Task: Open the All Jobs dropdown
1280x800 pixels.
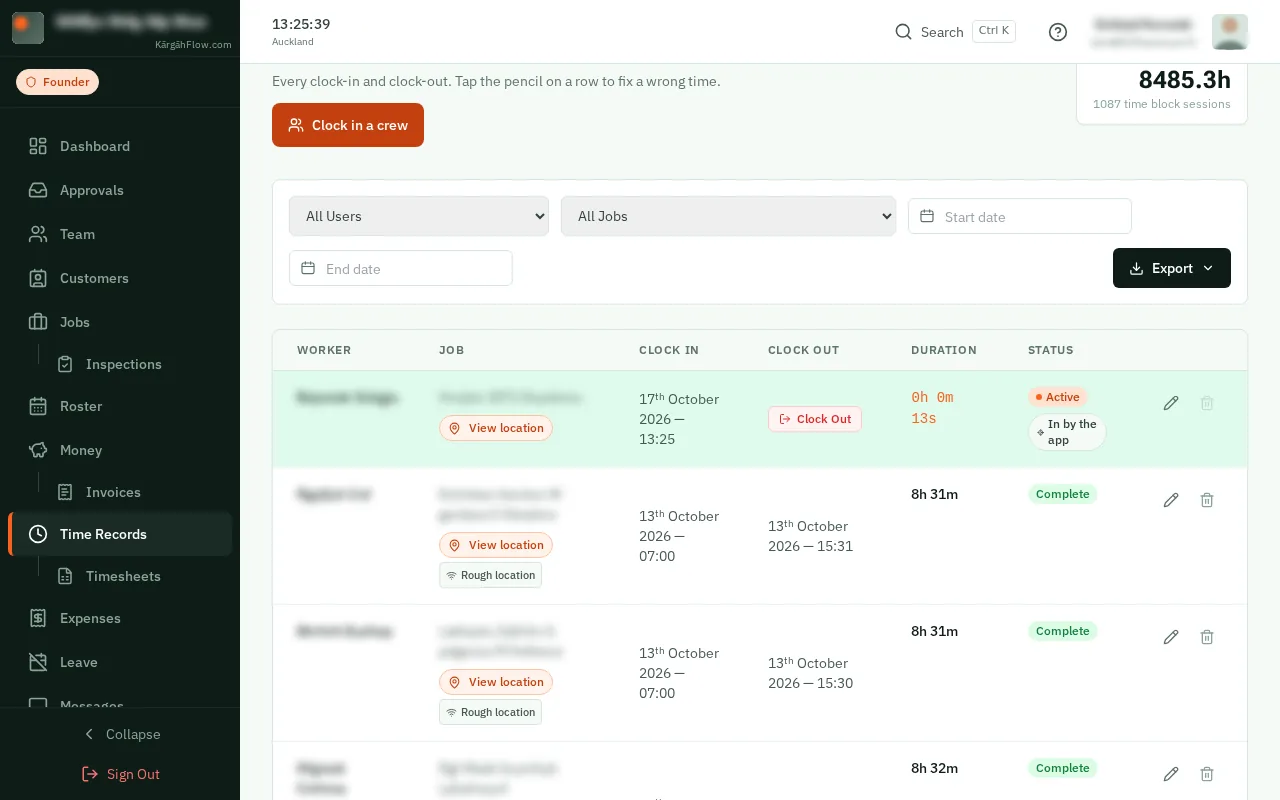Action: tap(728, 216)
